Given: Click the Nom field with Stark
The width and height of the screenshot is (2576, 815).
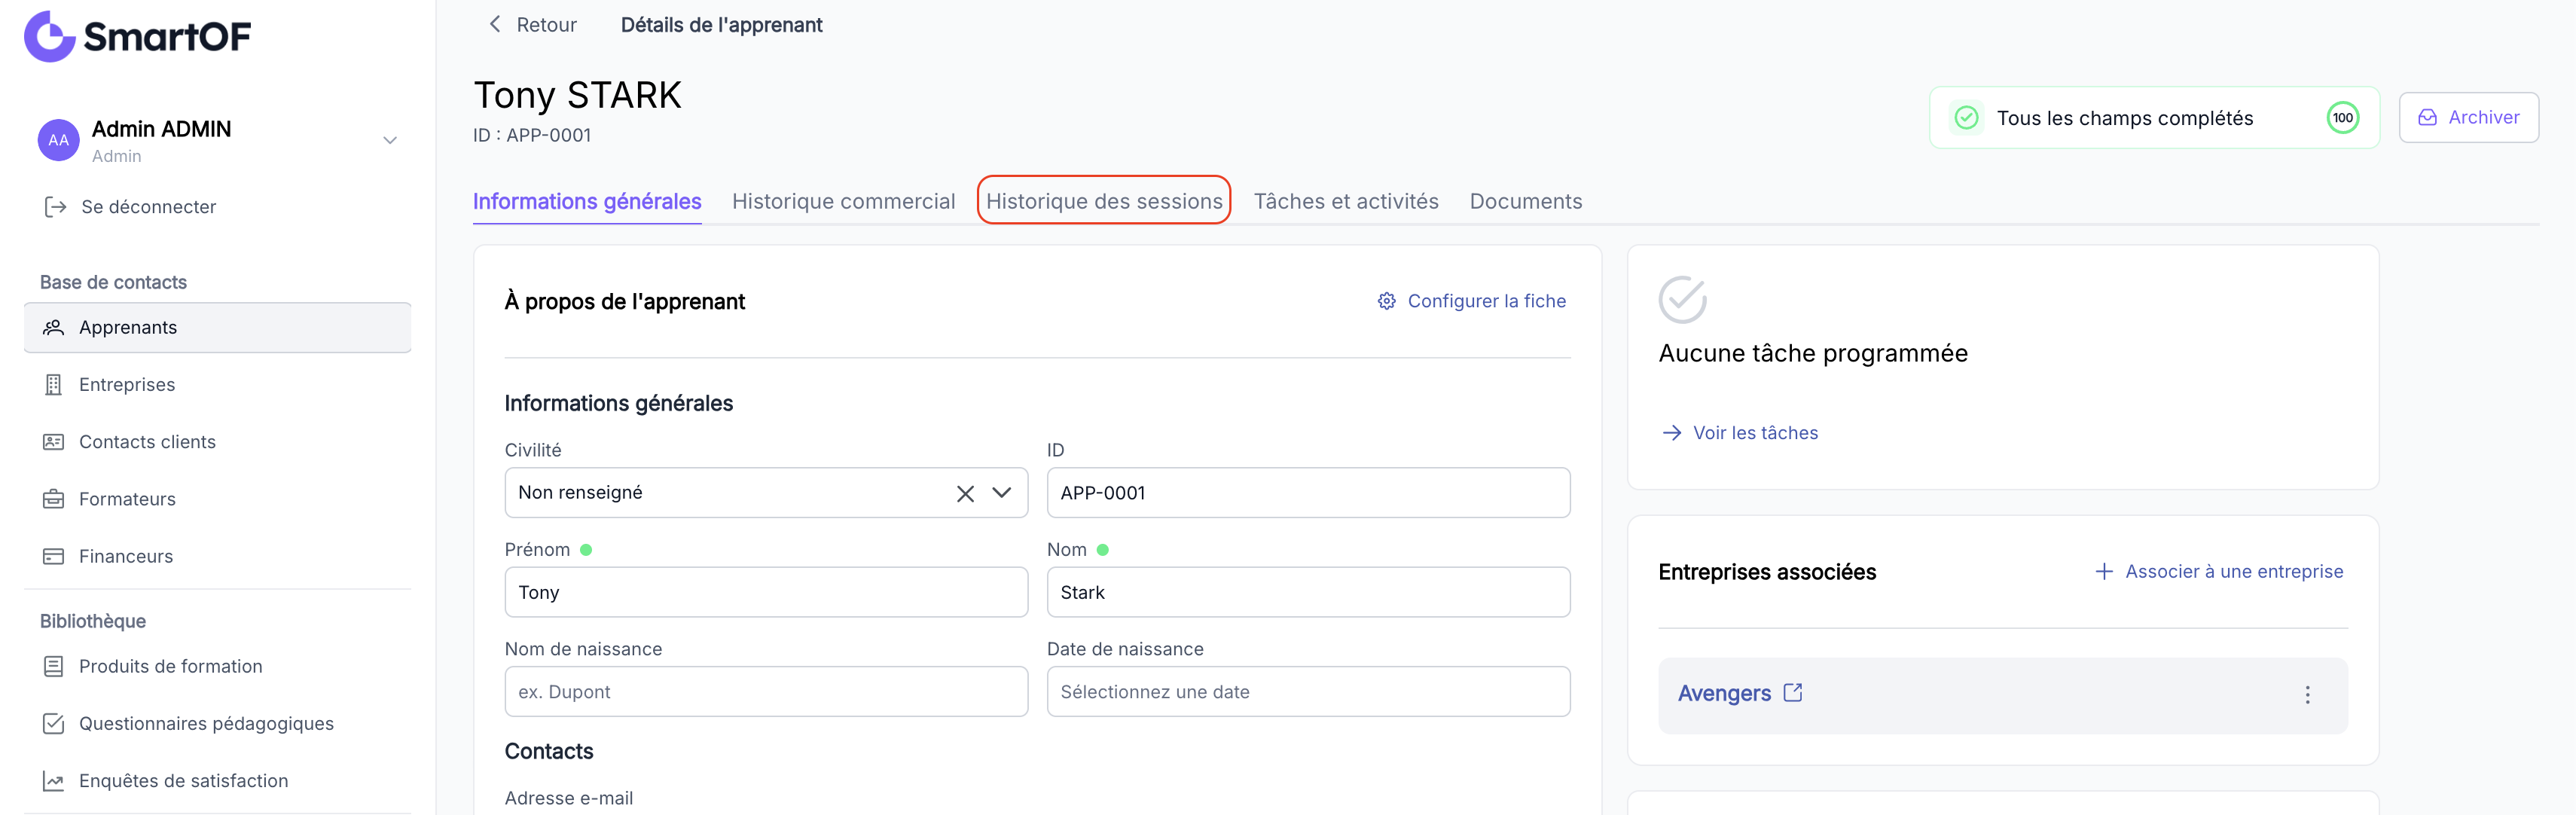Looking at the screenshot, I should pyautogui.click(x=1308, y=592).
